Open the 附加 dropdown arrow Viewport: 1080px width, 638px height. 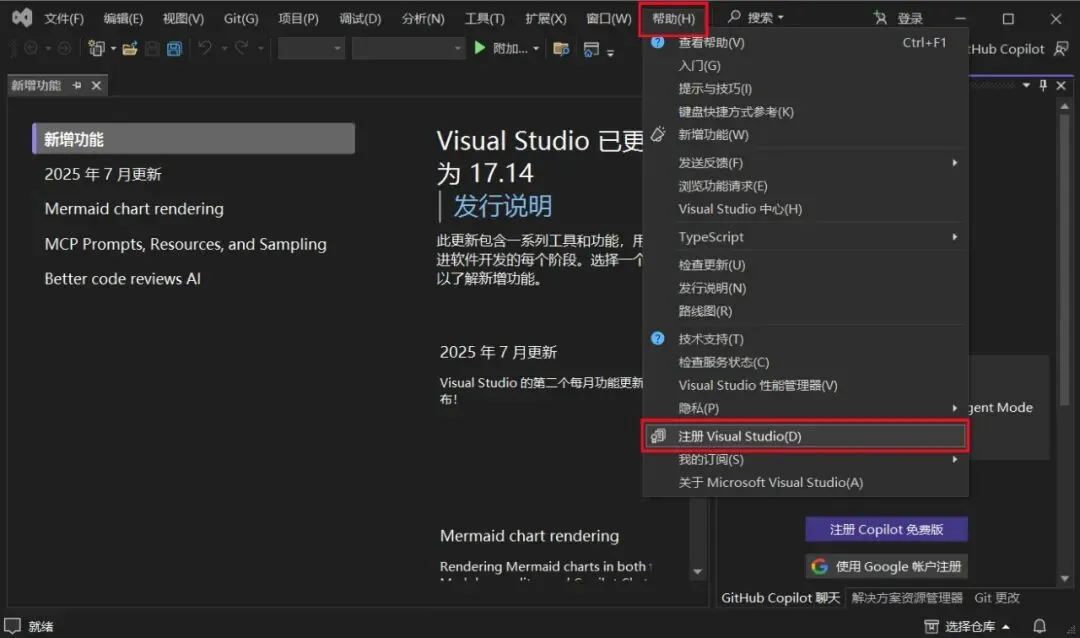pyautogui.click(x=536, y=49)
